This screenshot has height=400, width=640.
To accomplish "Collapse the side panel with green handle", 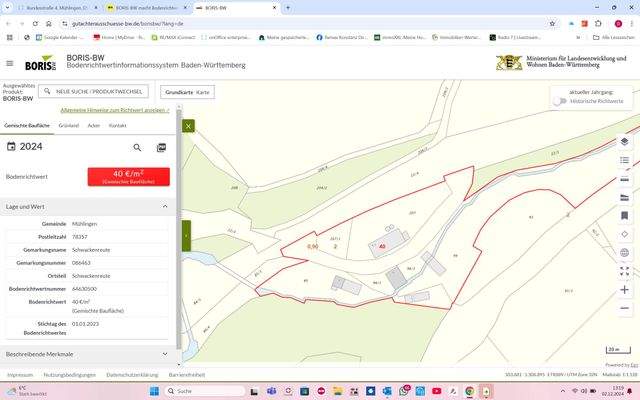I will click(x=186, y=236).
